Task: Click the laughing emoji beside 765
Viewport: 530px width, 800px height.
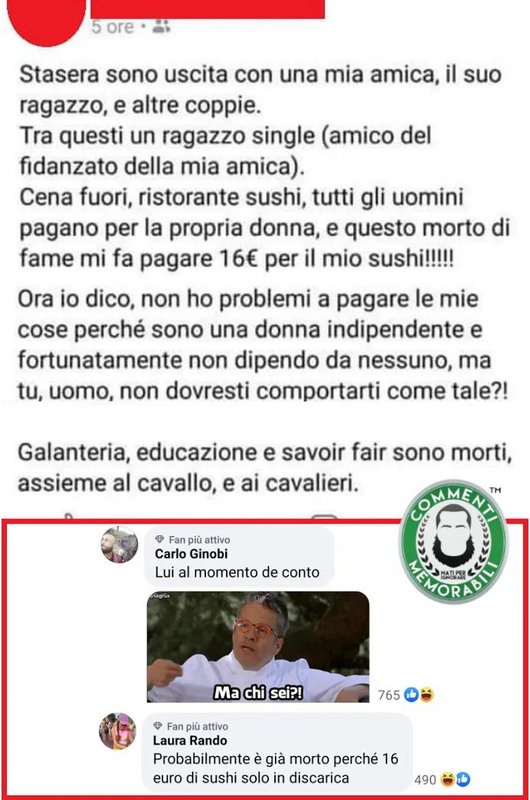Action: (426, 694)
